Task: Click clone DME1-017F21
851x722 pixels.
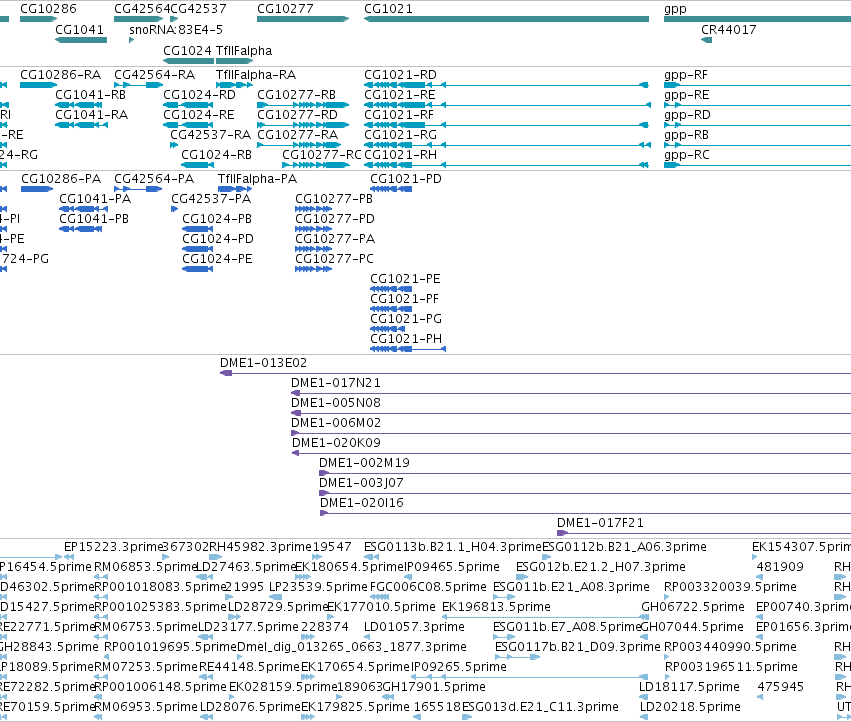Action: point(600,524)
